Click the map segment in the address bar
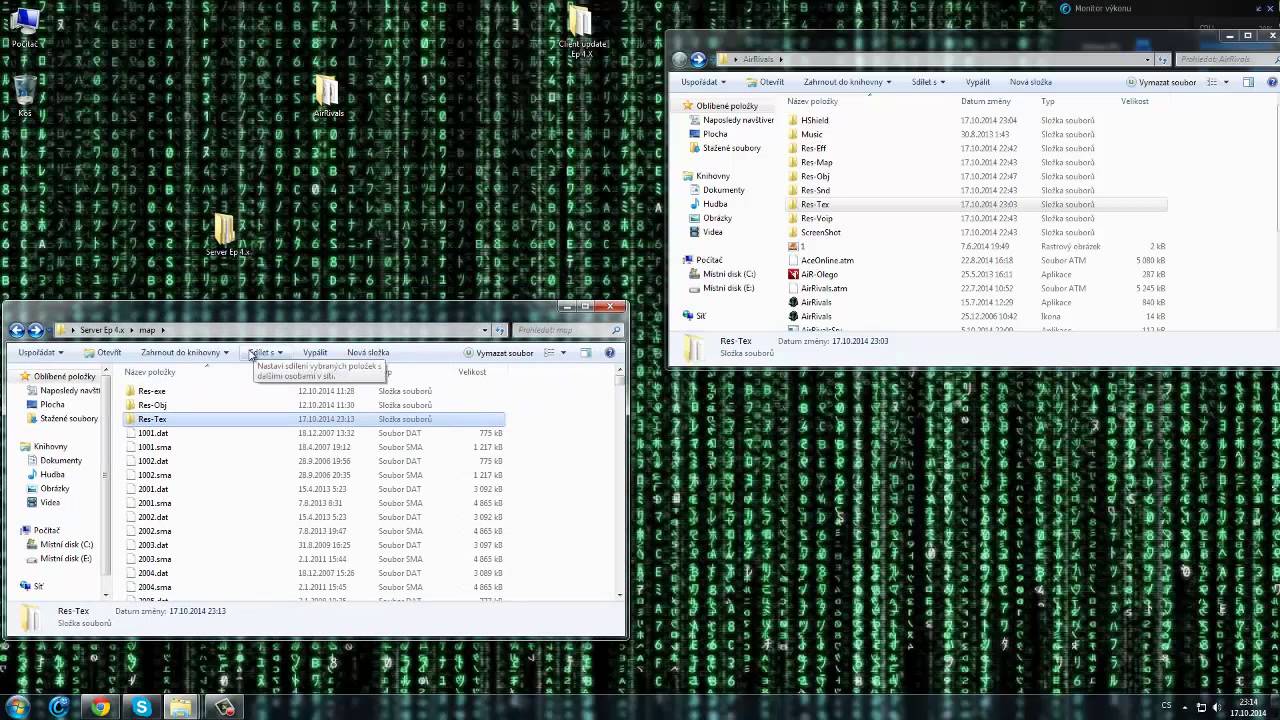The image size is (1280, 720). pyautogui.click(x=147, y=330)
